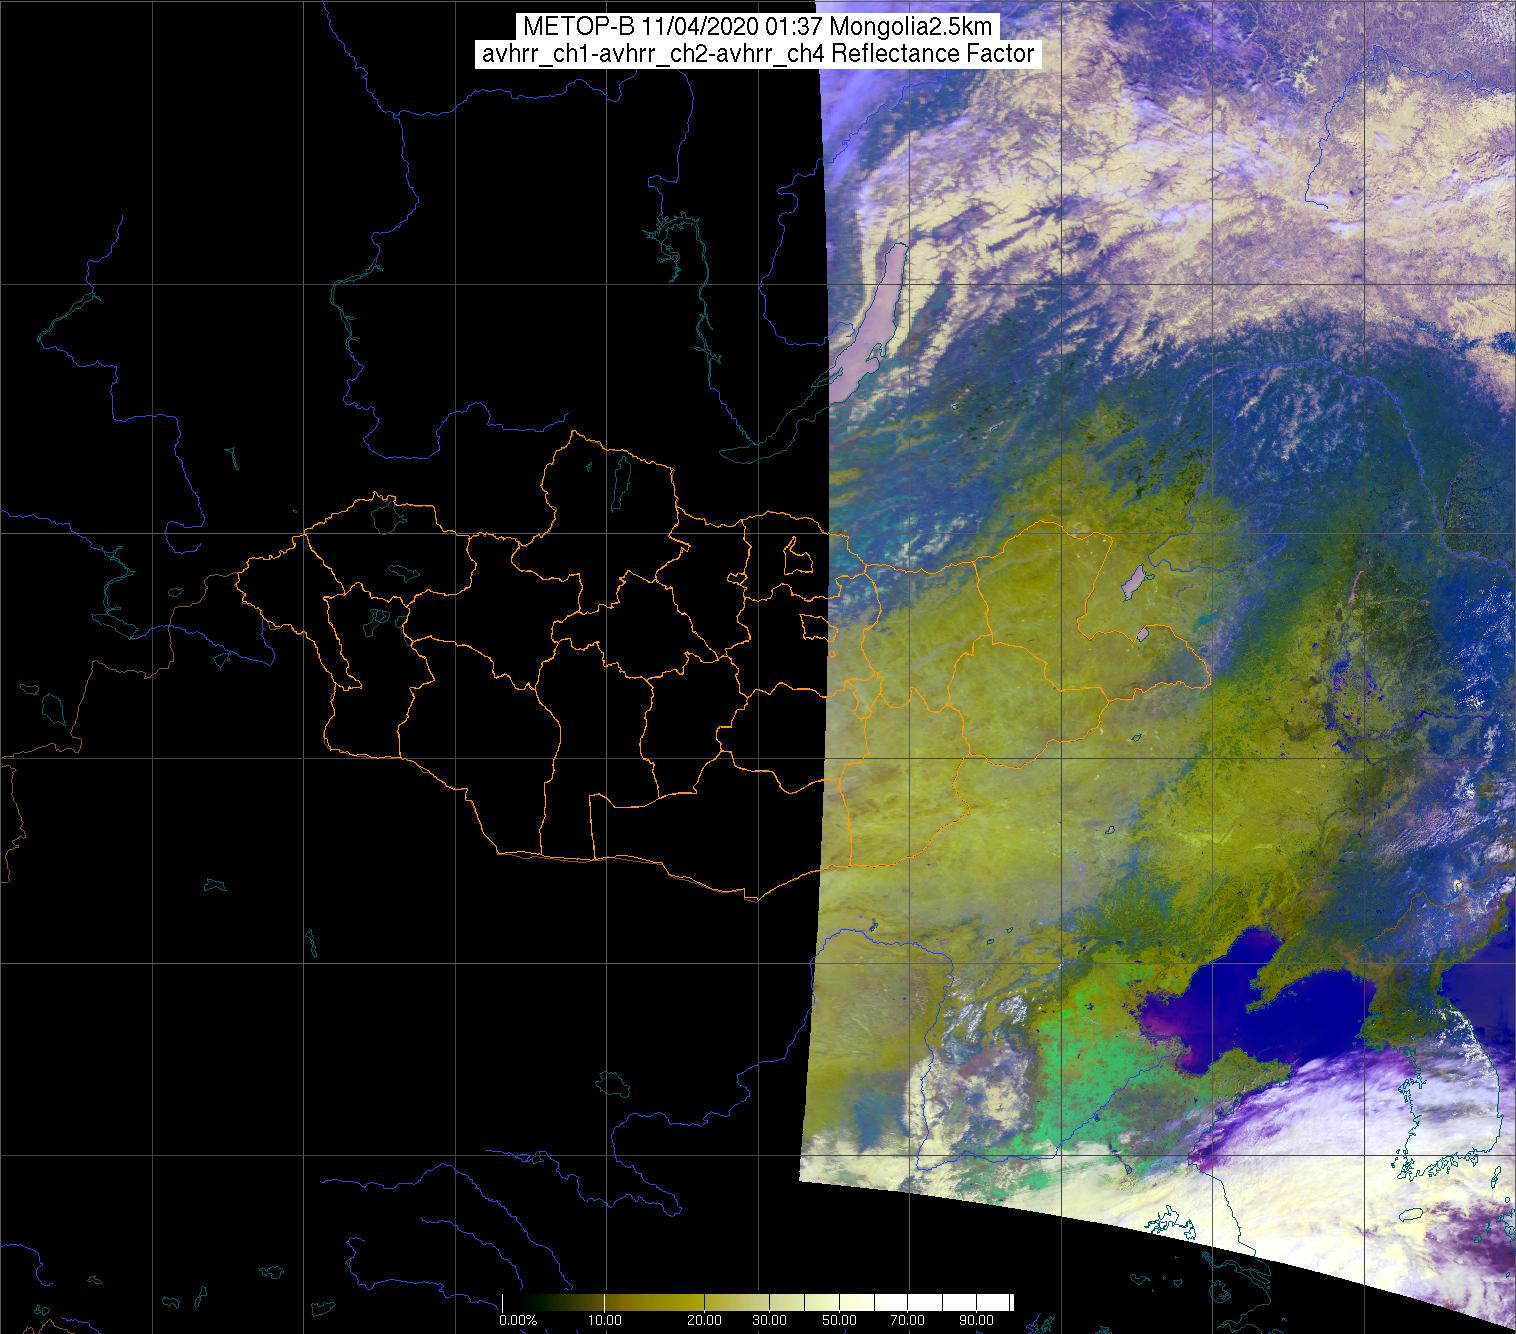Click the "50.00" colorbar label
Viewport: 1516px width, 1334px height.
840,1320
